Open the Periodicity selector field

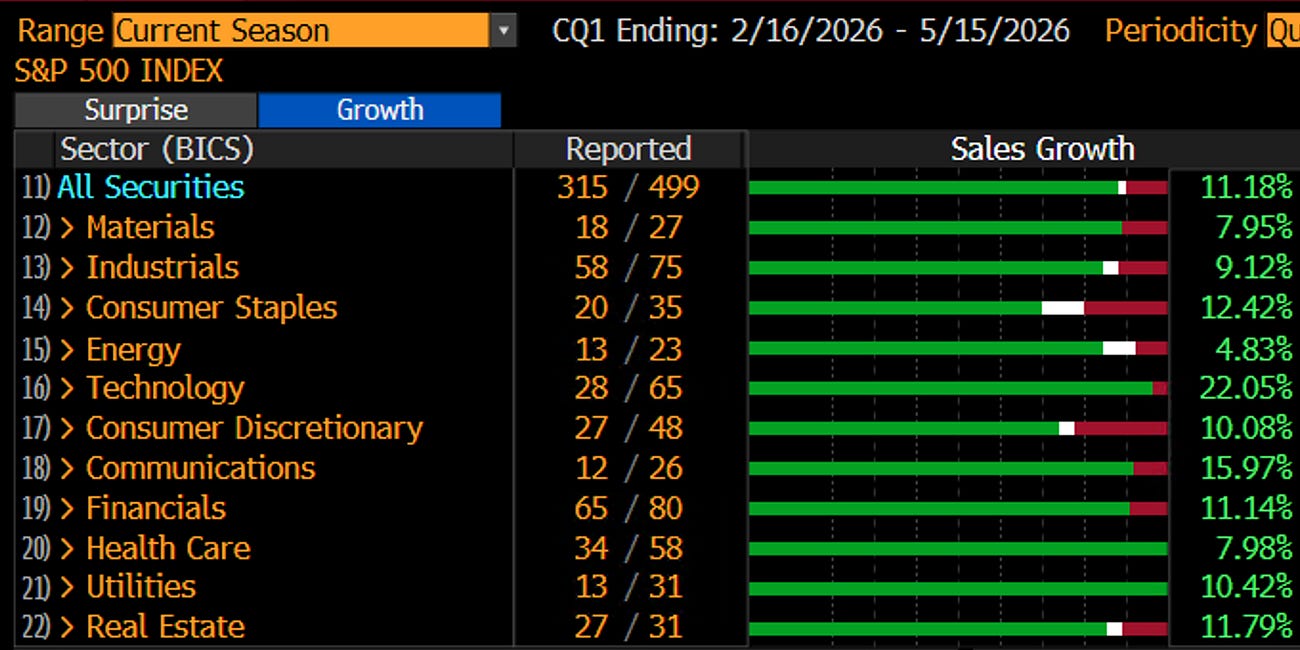[1282, 30]
